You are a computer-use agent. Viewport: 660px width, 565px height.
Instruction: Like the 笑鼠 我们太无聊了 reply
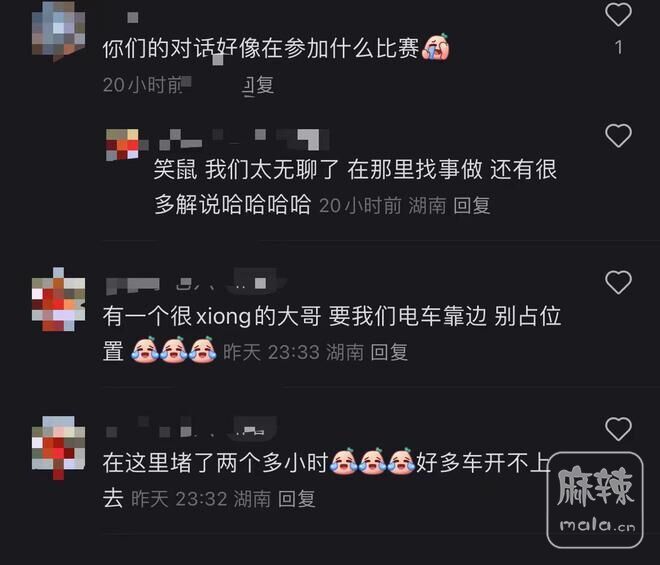tap(618, 136)
